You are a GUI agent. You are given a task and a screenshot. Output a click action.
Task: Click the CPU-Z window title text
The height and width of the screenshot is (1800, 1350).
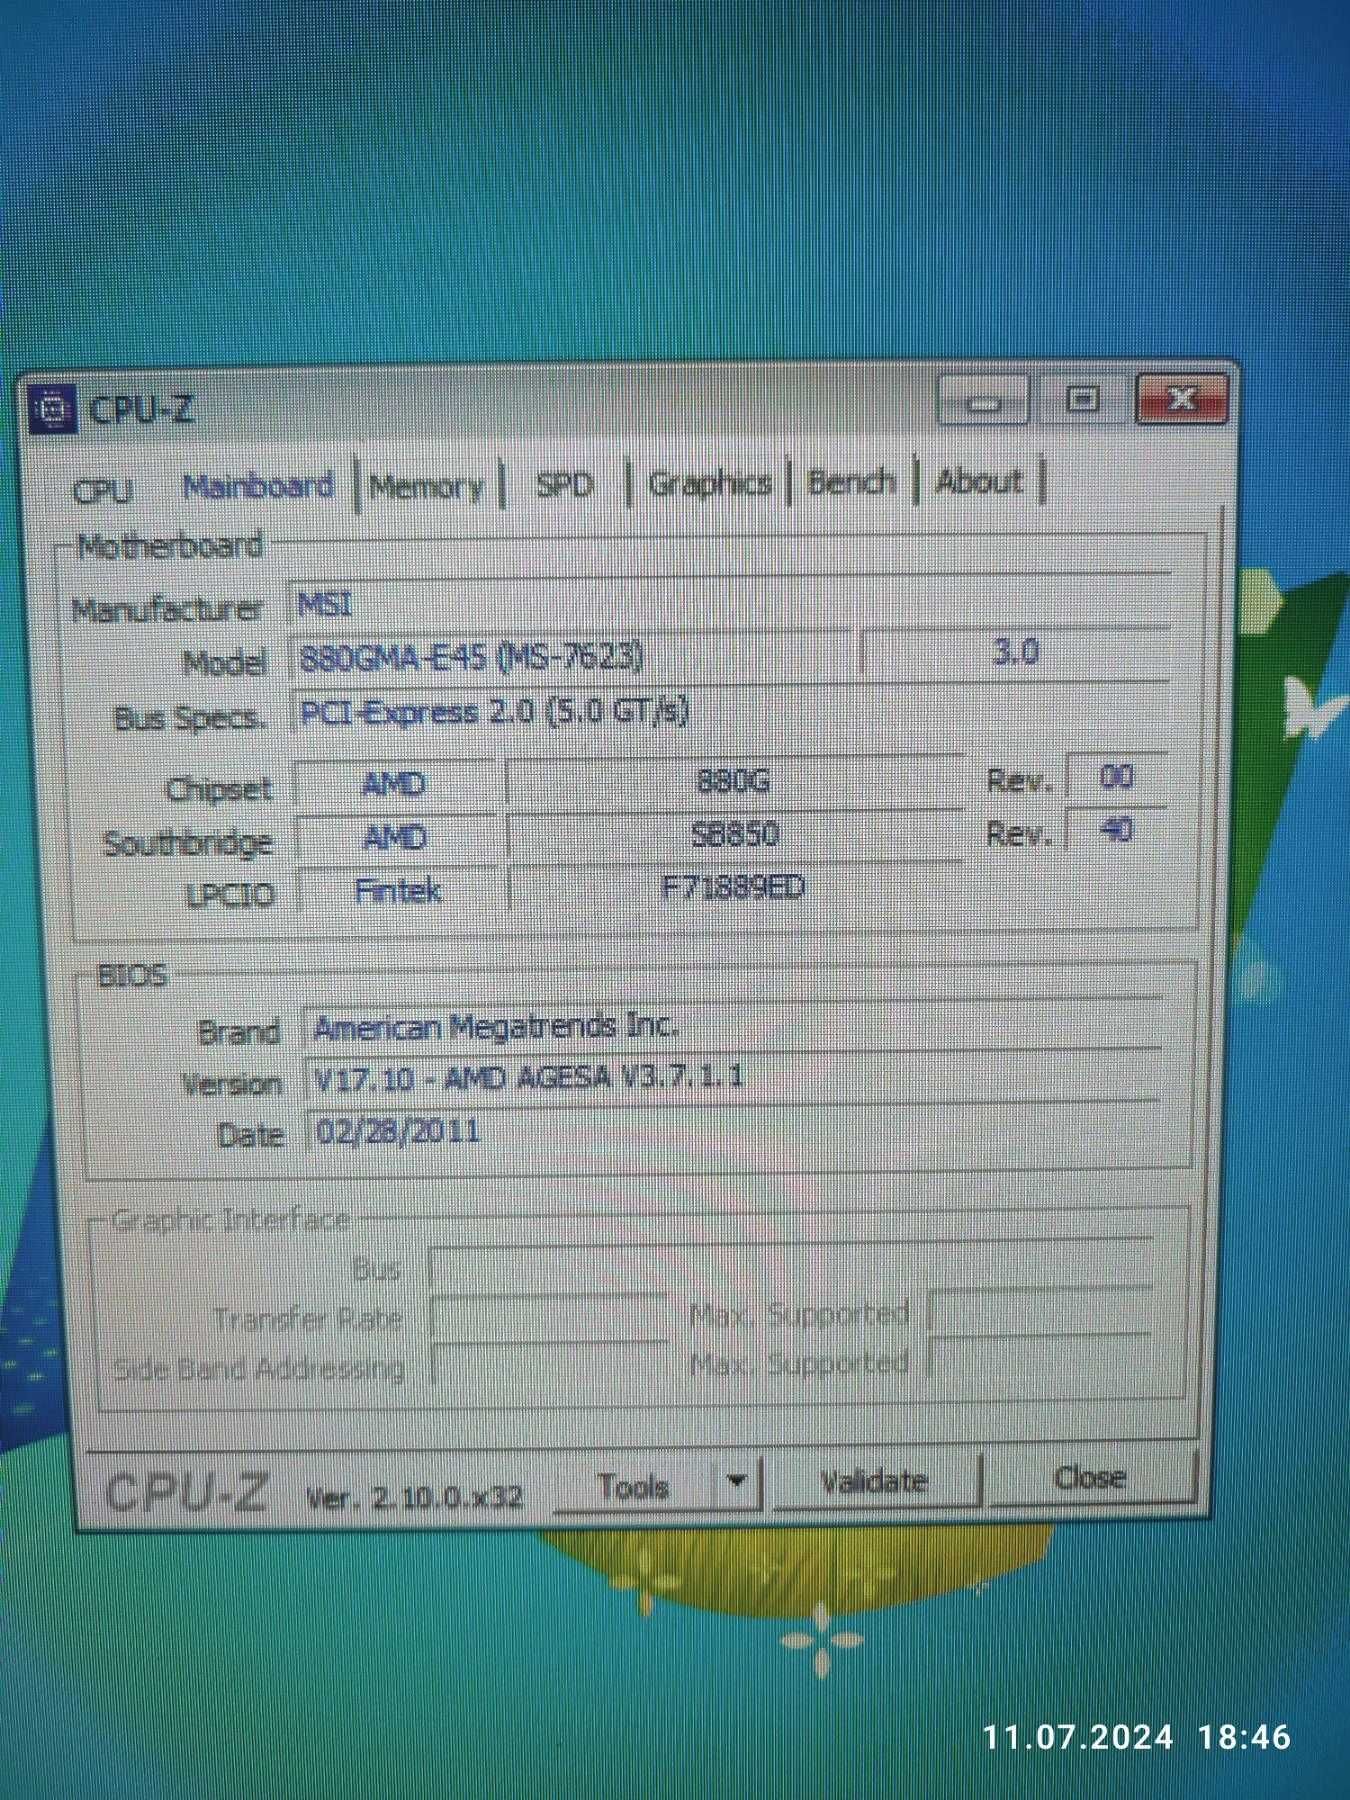coord(141,409)
